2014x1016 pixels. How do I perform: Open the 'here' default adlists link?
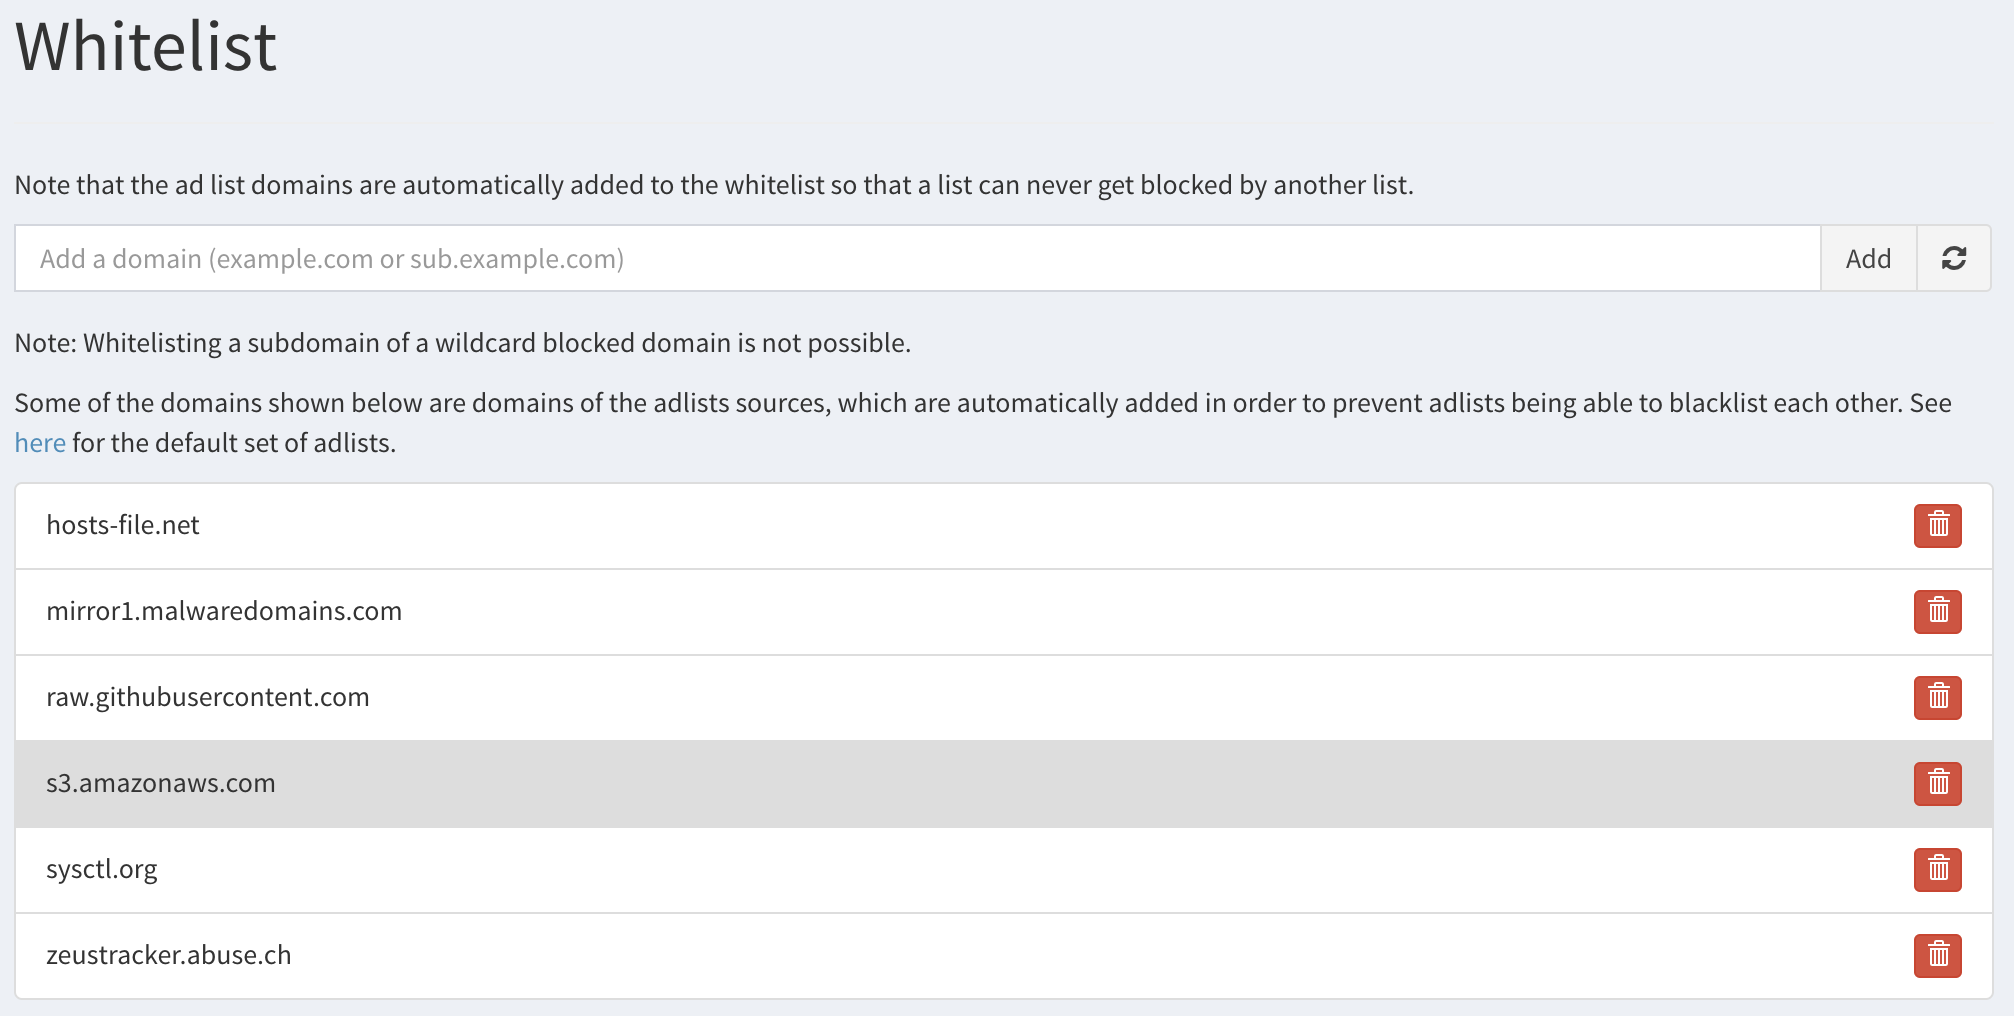pyautogui.click(x=40, y=443)
